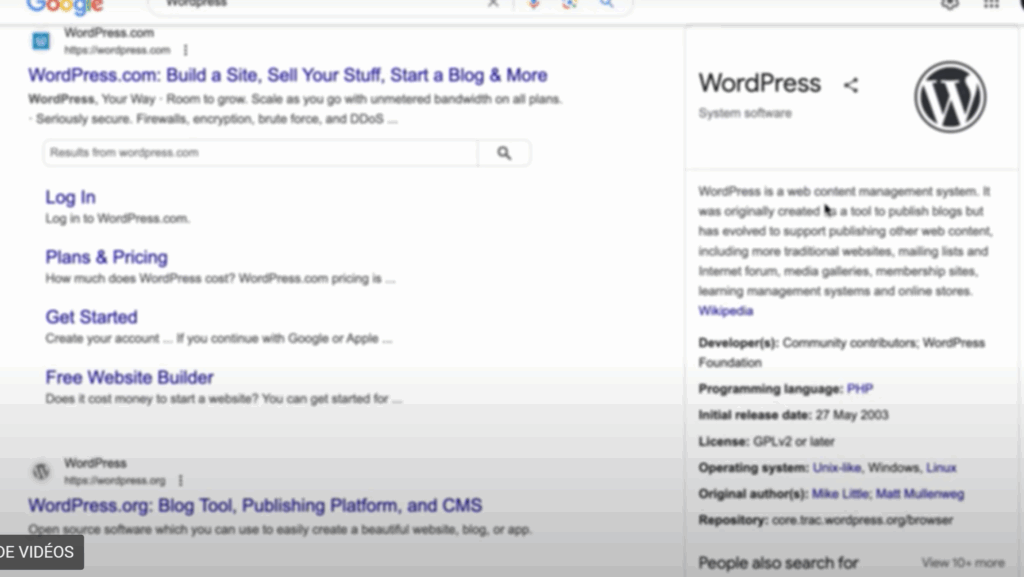Click the https://wordpress.com URL text
Viewport: 1024px width, 577px height.
pyautogui.click(x=117, y=50)
